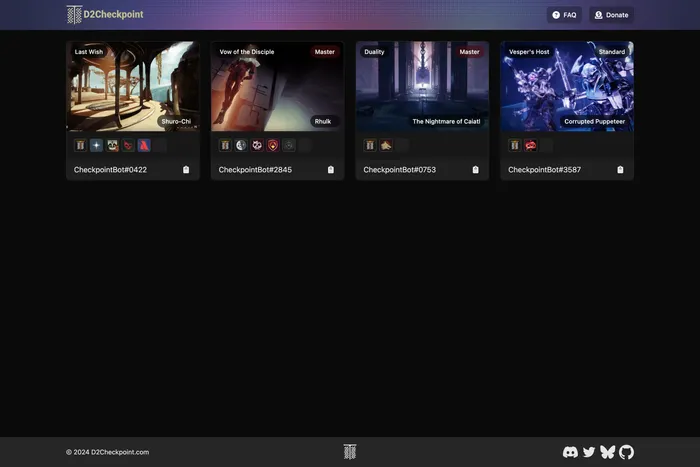Image resolution: width=700 pixels, height=467 pixels.
Task: Open the Discord link in footer
Action: pos(570,452)
